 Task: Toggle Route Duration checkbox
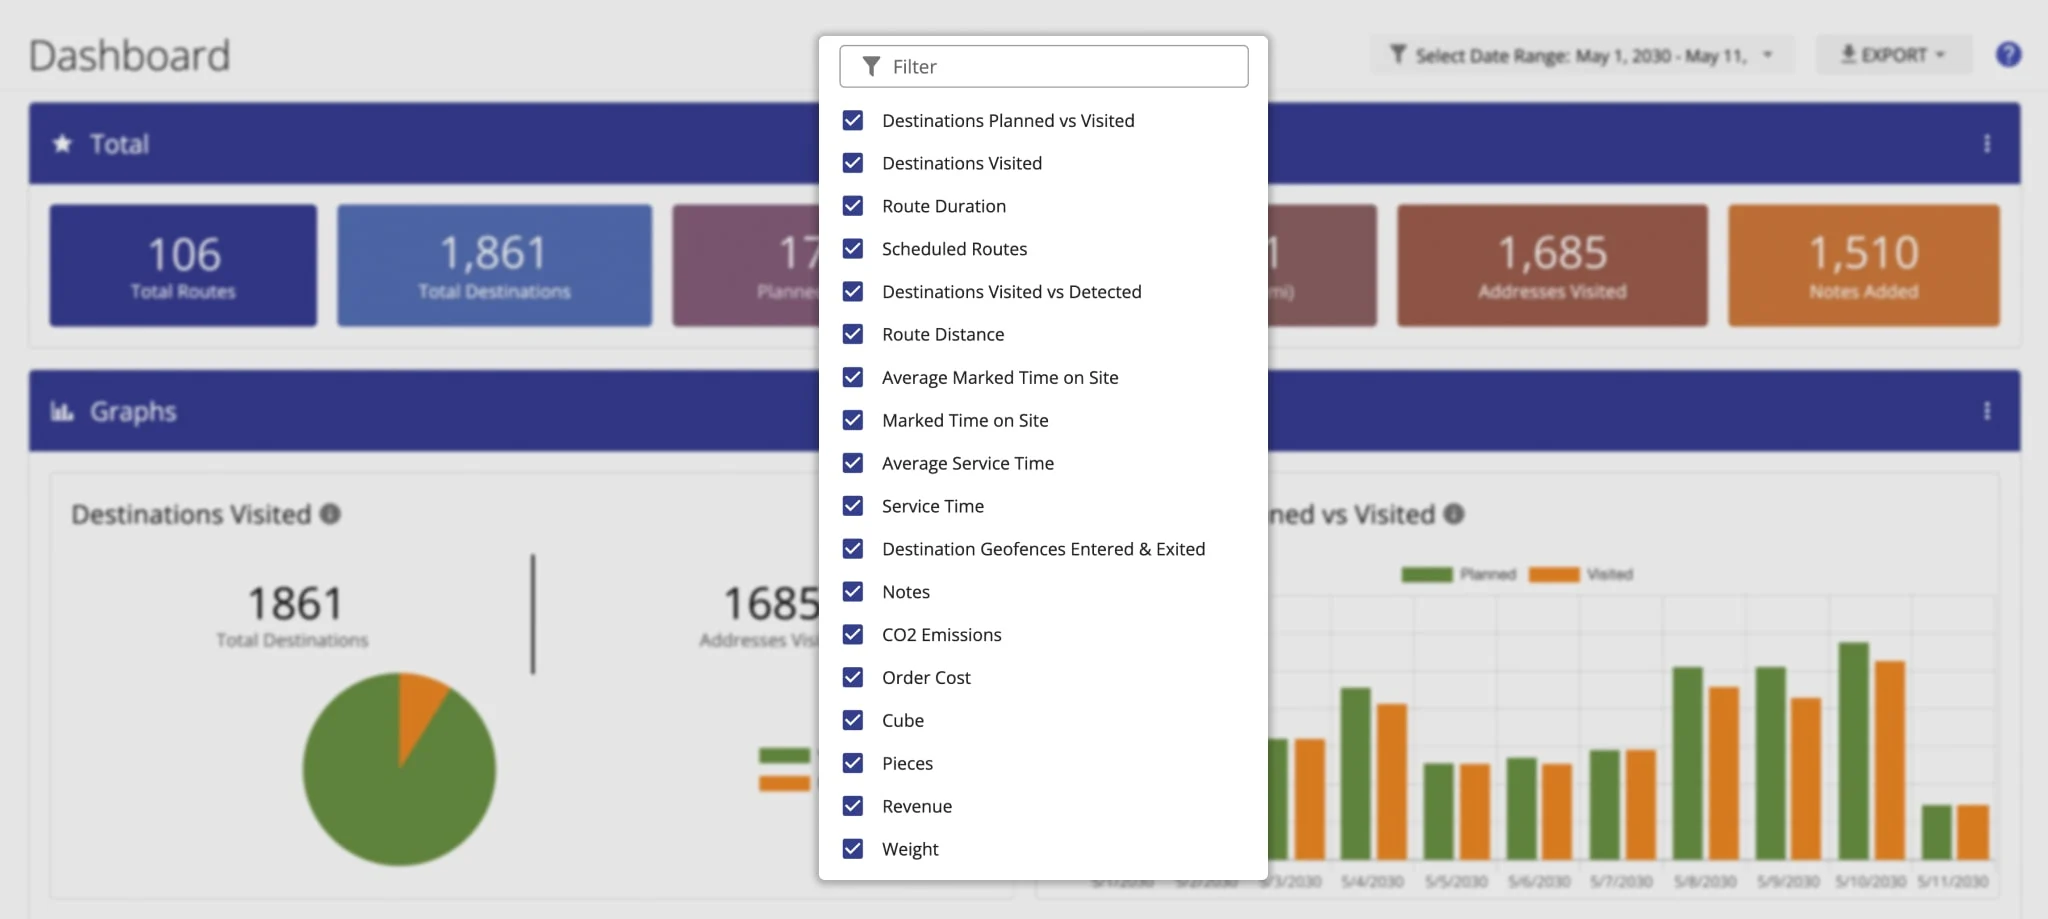(853, 206)
